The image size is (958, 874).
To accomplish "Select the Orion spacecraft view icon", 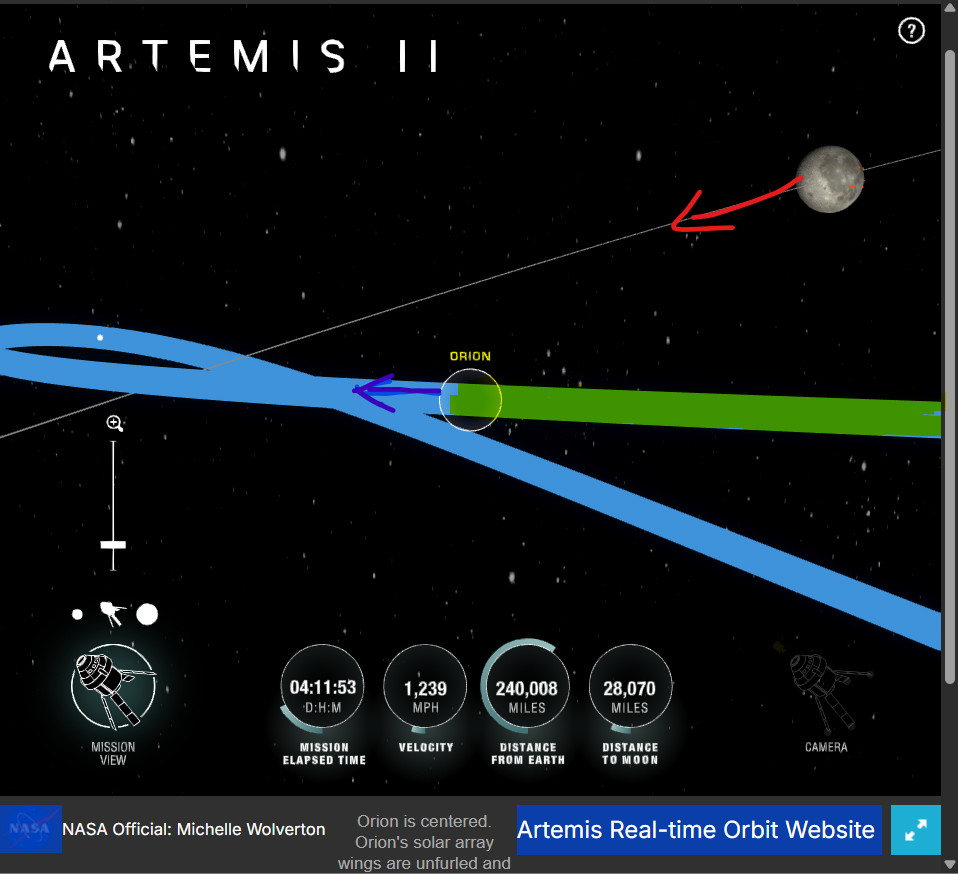I will (112, 614).
